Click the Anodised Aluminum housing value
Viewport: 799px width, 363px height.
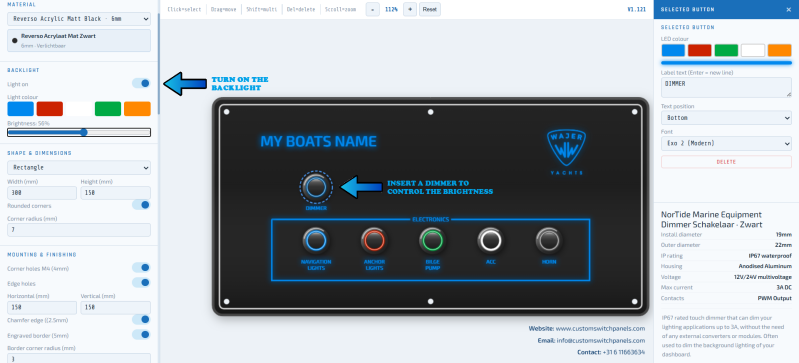pos(765,266)
